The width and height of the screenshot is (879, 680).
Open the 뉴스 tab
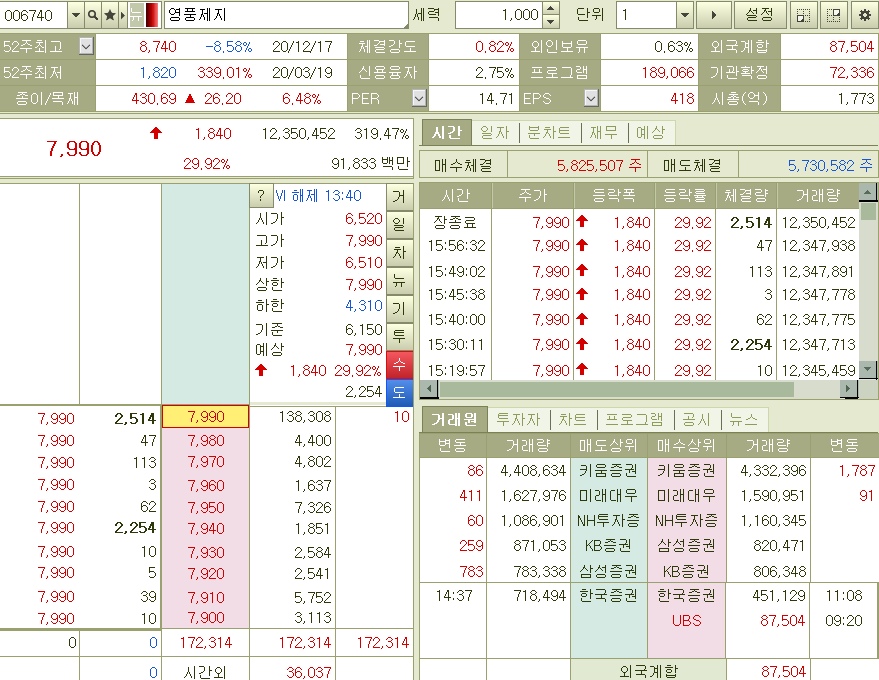743,419
